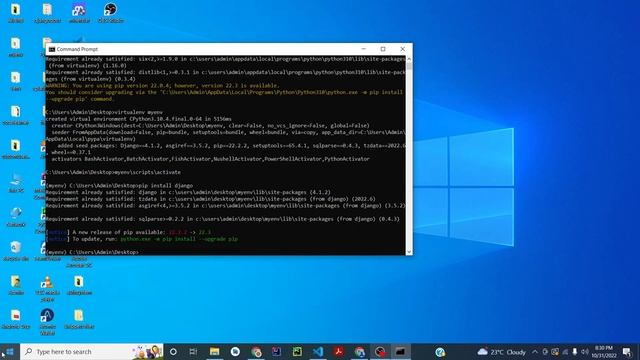
Task: Select the Recycle Bin desktop icon
Action: click(x=16, y=250)
